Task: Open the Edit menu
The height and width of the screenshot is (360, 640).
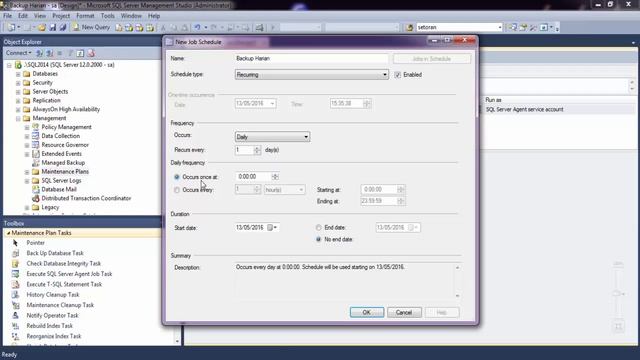Action: coord(23,16)
